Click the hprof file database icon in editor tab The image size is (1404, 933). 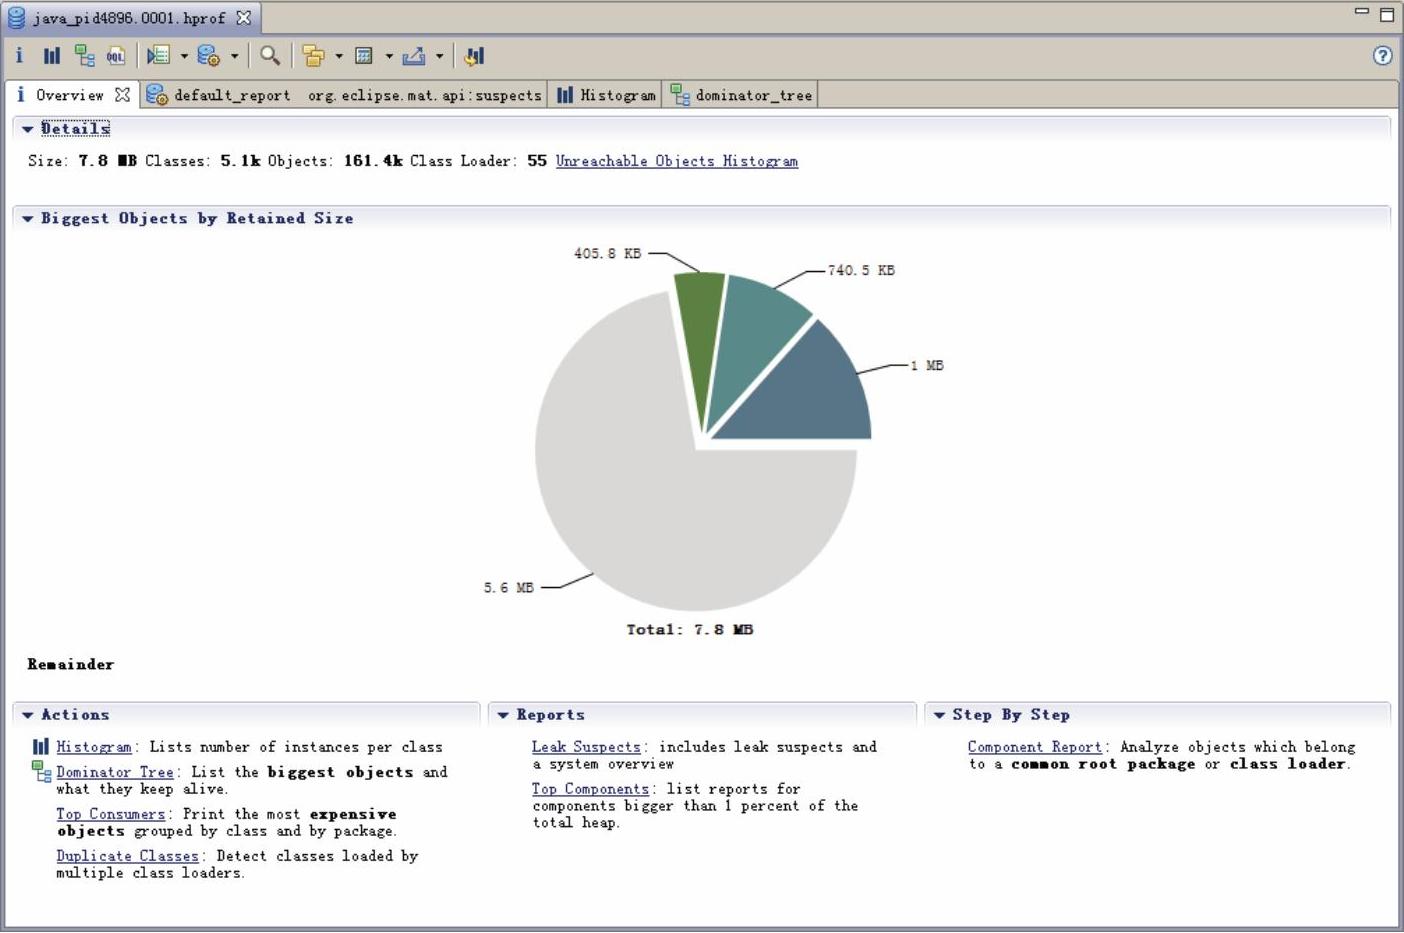coord(17,18)
